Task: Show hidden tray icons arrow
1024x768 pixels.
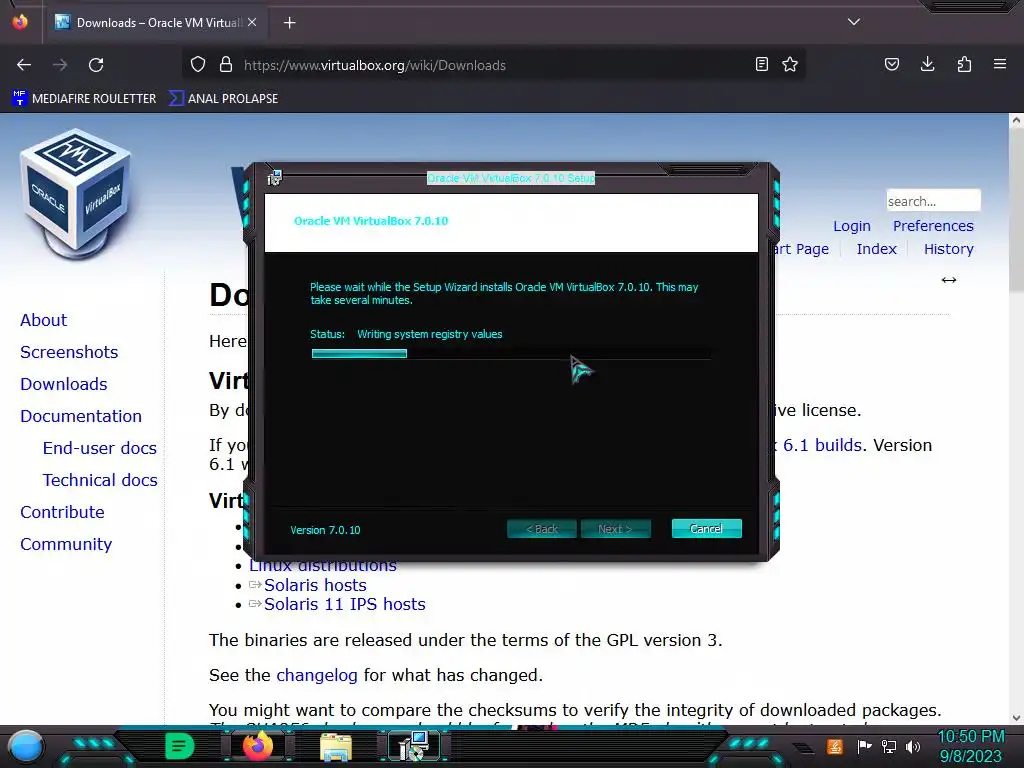Action: (x=803, y=748)
